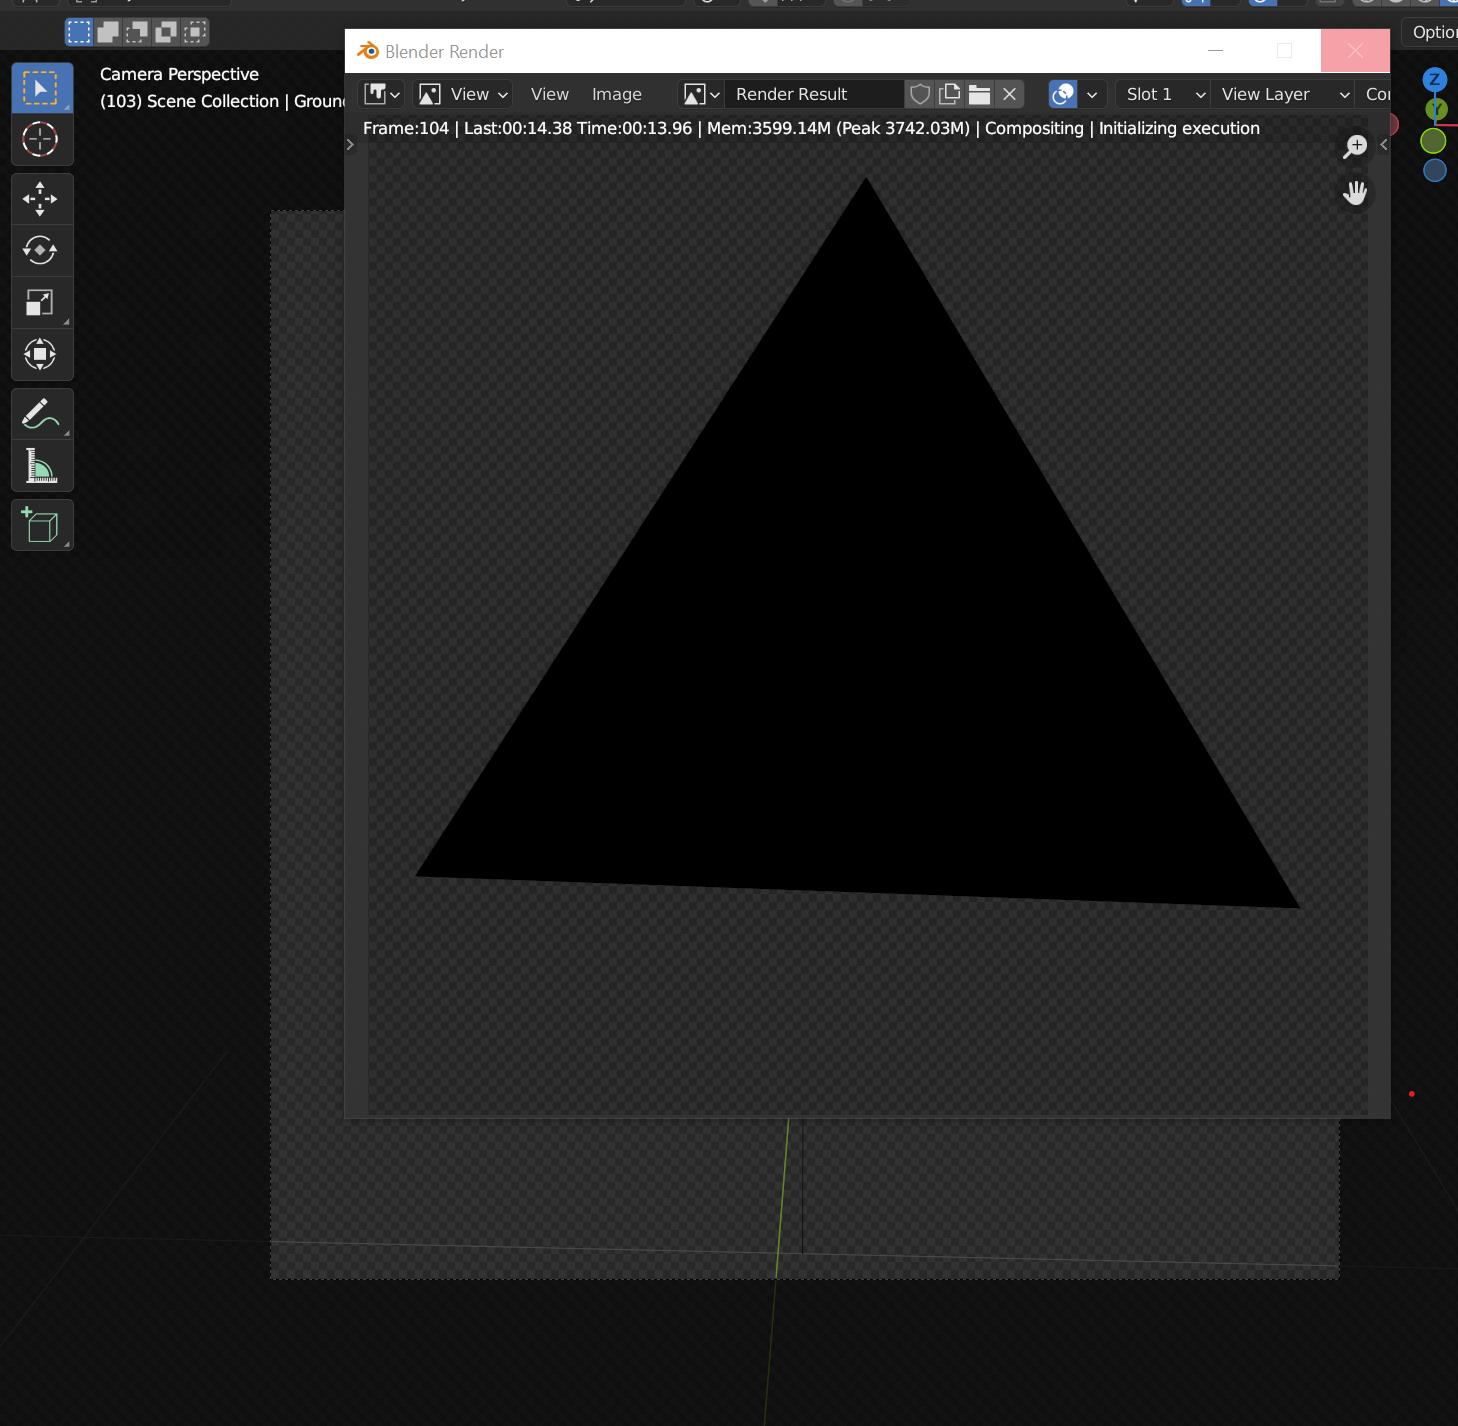
Task: Open the Slot 1 dropdown
Action: tap(1163, 94)
